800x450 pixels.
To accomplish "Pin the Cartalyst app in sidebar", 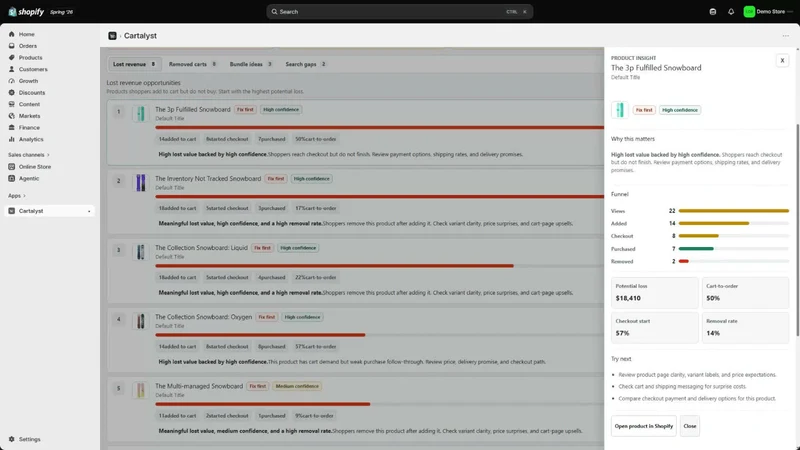I will 89,211.
